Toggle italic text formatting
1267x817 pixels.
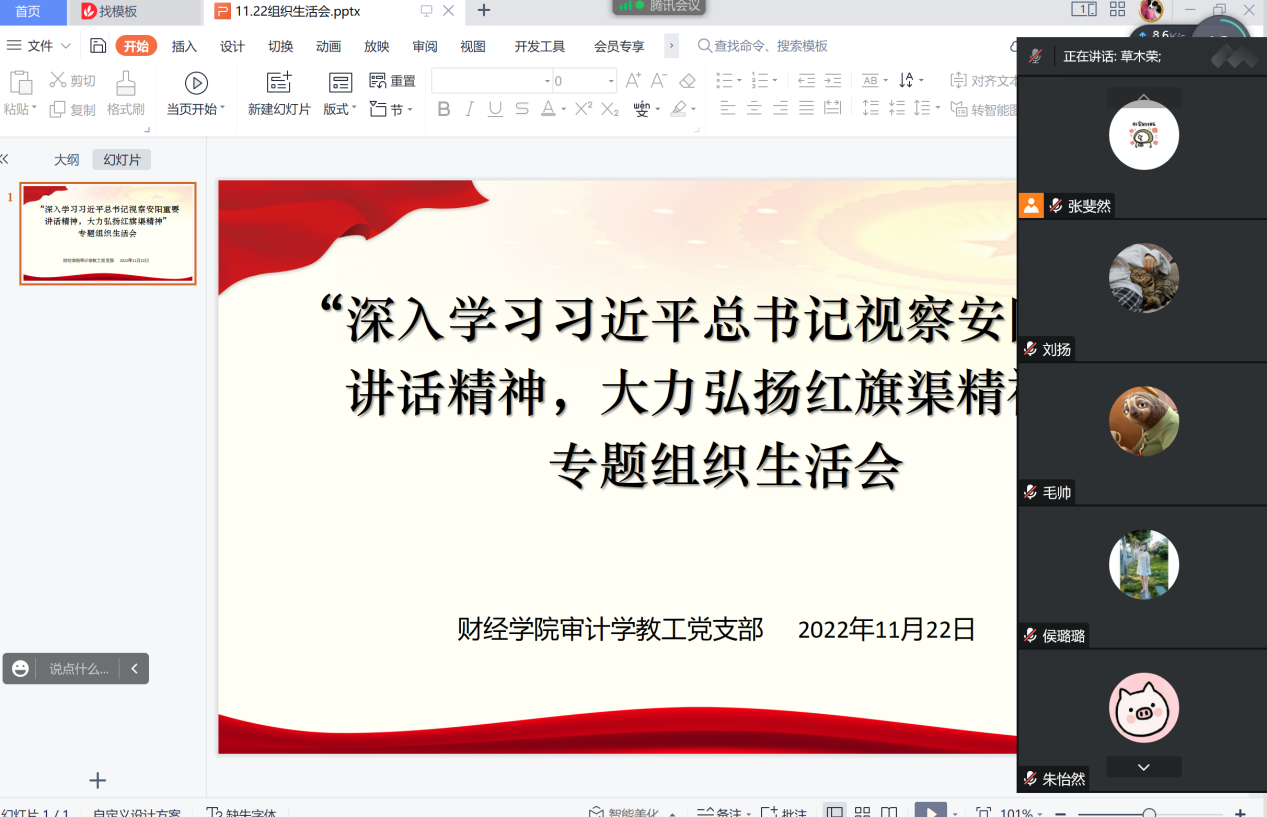469,109
